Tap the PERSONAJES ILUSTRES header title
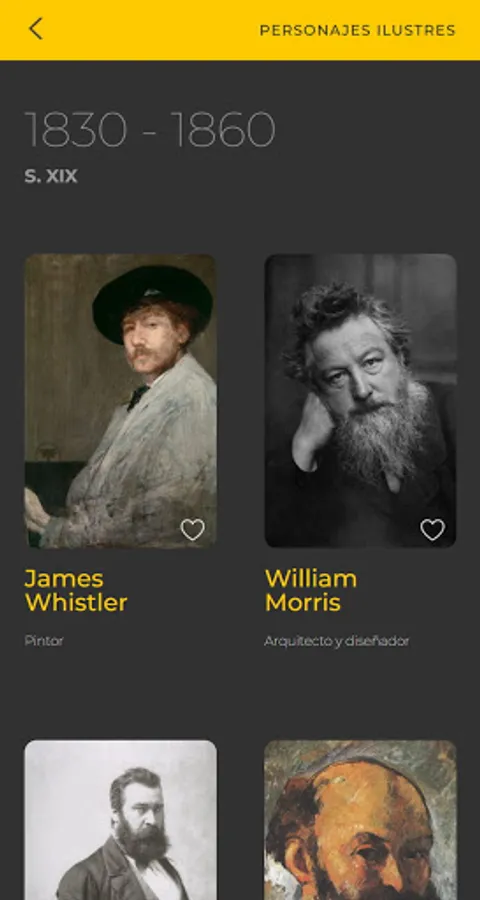Image resolution: width=480 pixels, height=900 pixels. 357,30
